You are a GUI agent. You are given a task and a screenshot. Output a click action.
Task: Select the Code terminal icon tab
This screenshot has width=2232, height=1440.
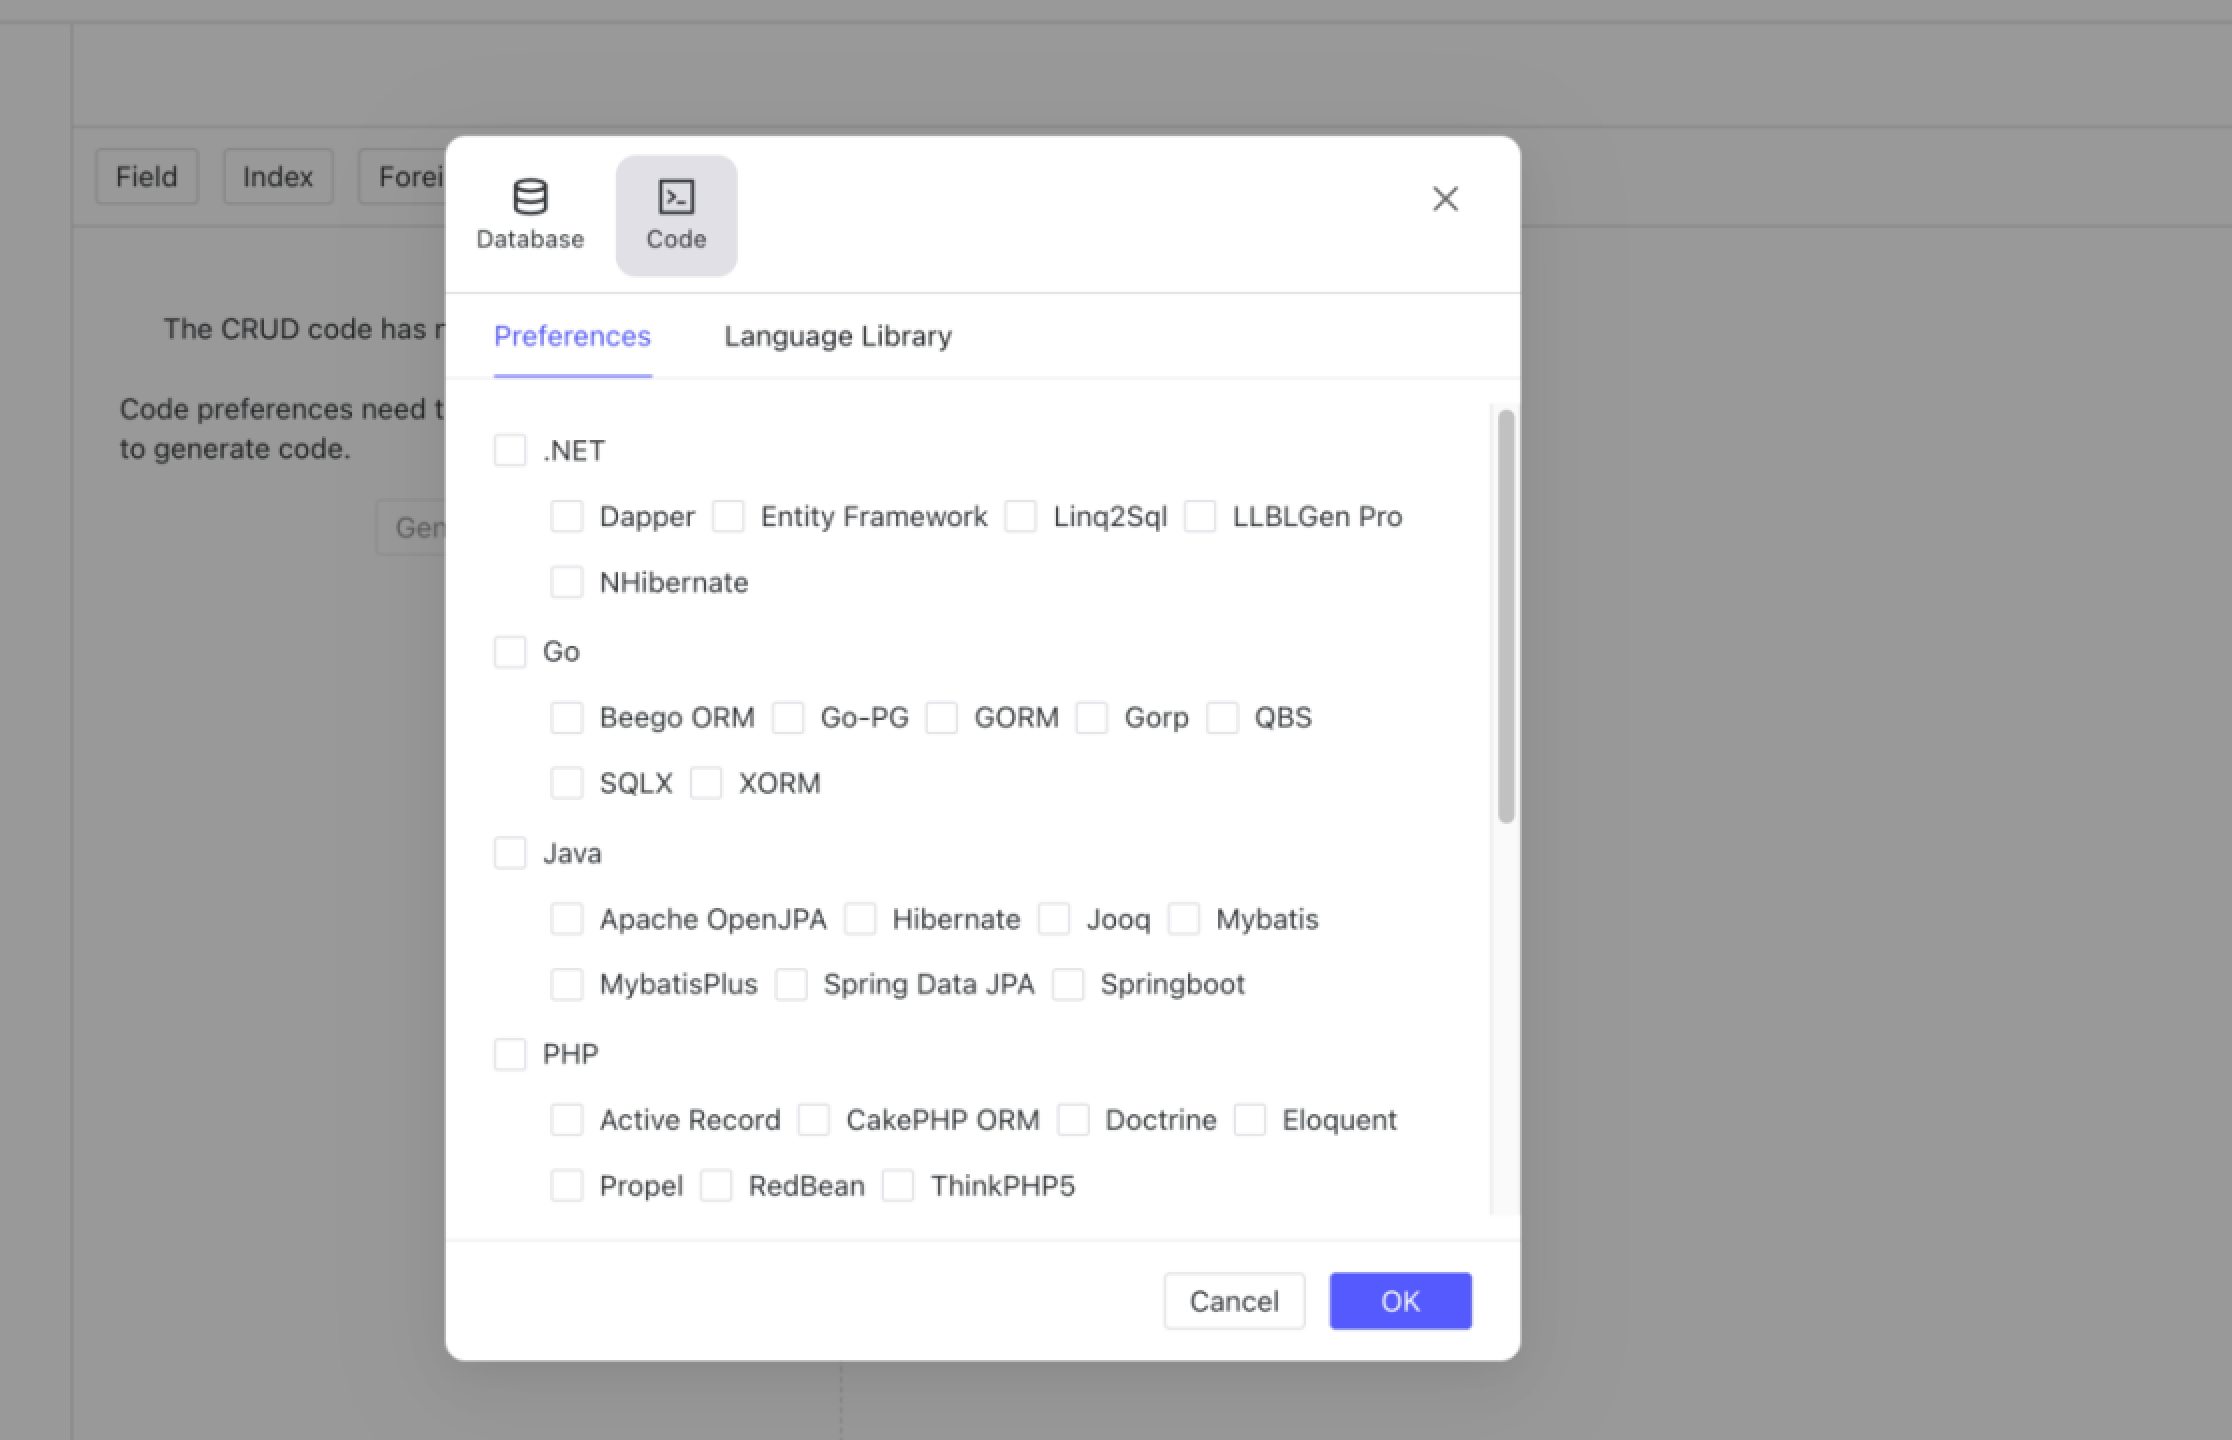(676, 214)
